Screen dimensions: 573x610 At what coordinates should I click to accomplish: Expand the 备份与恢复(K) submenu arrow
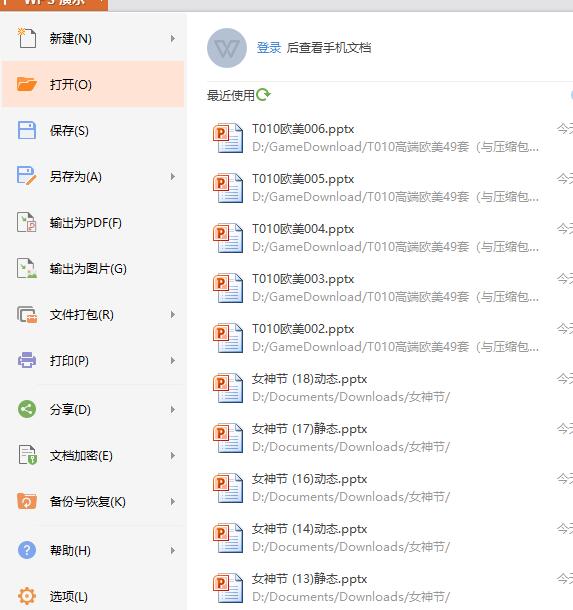point(173,501)
